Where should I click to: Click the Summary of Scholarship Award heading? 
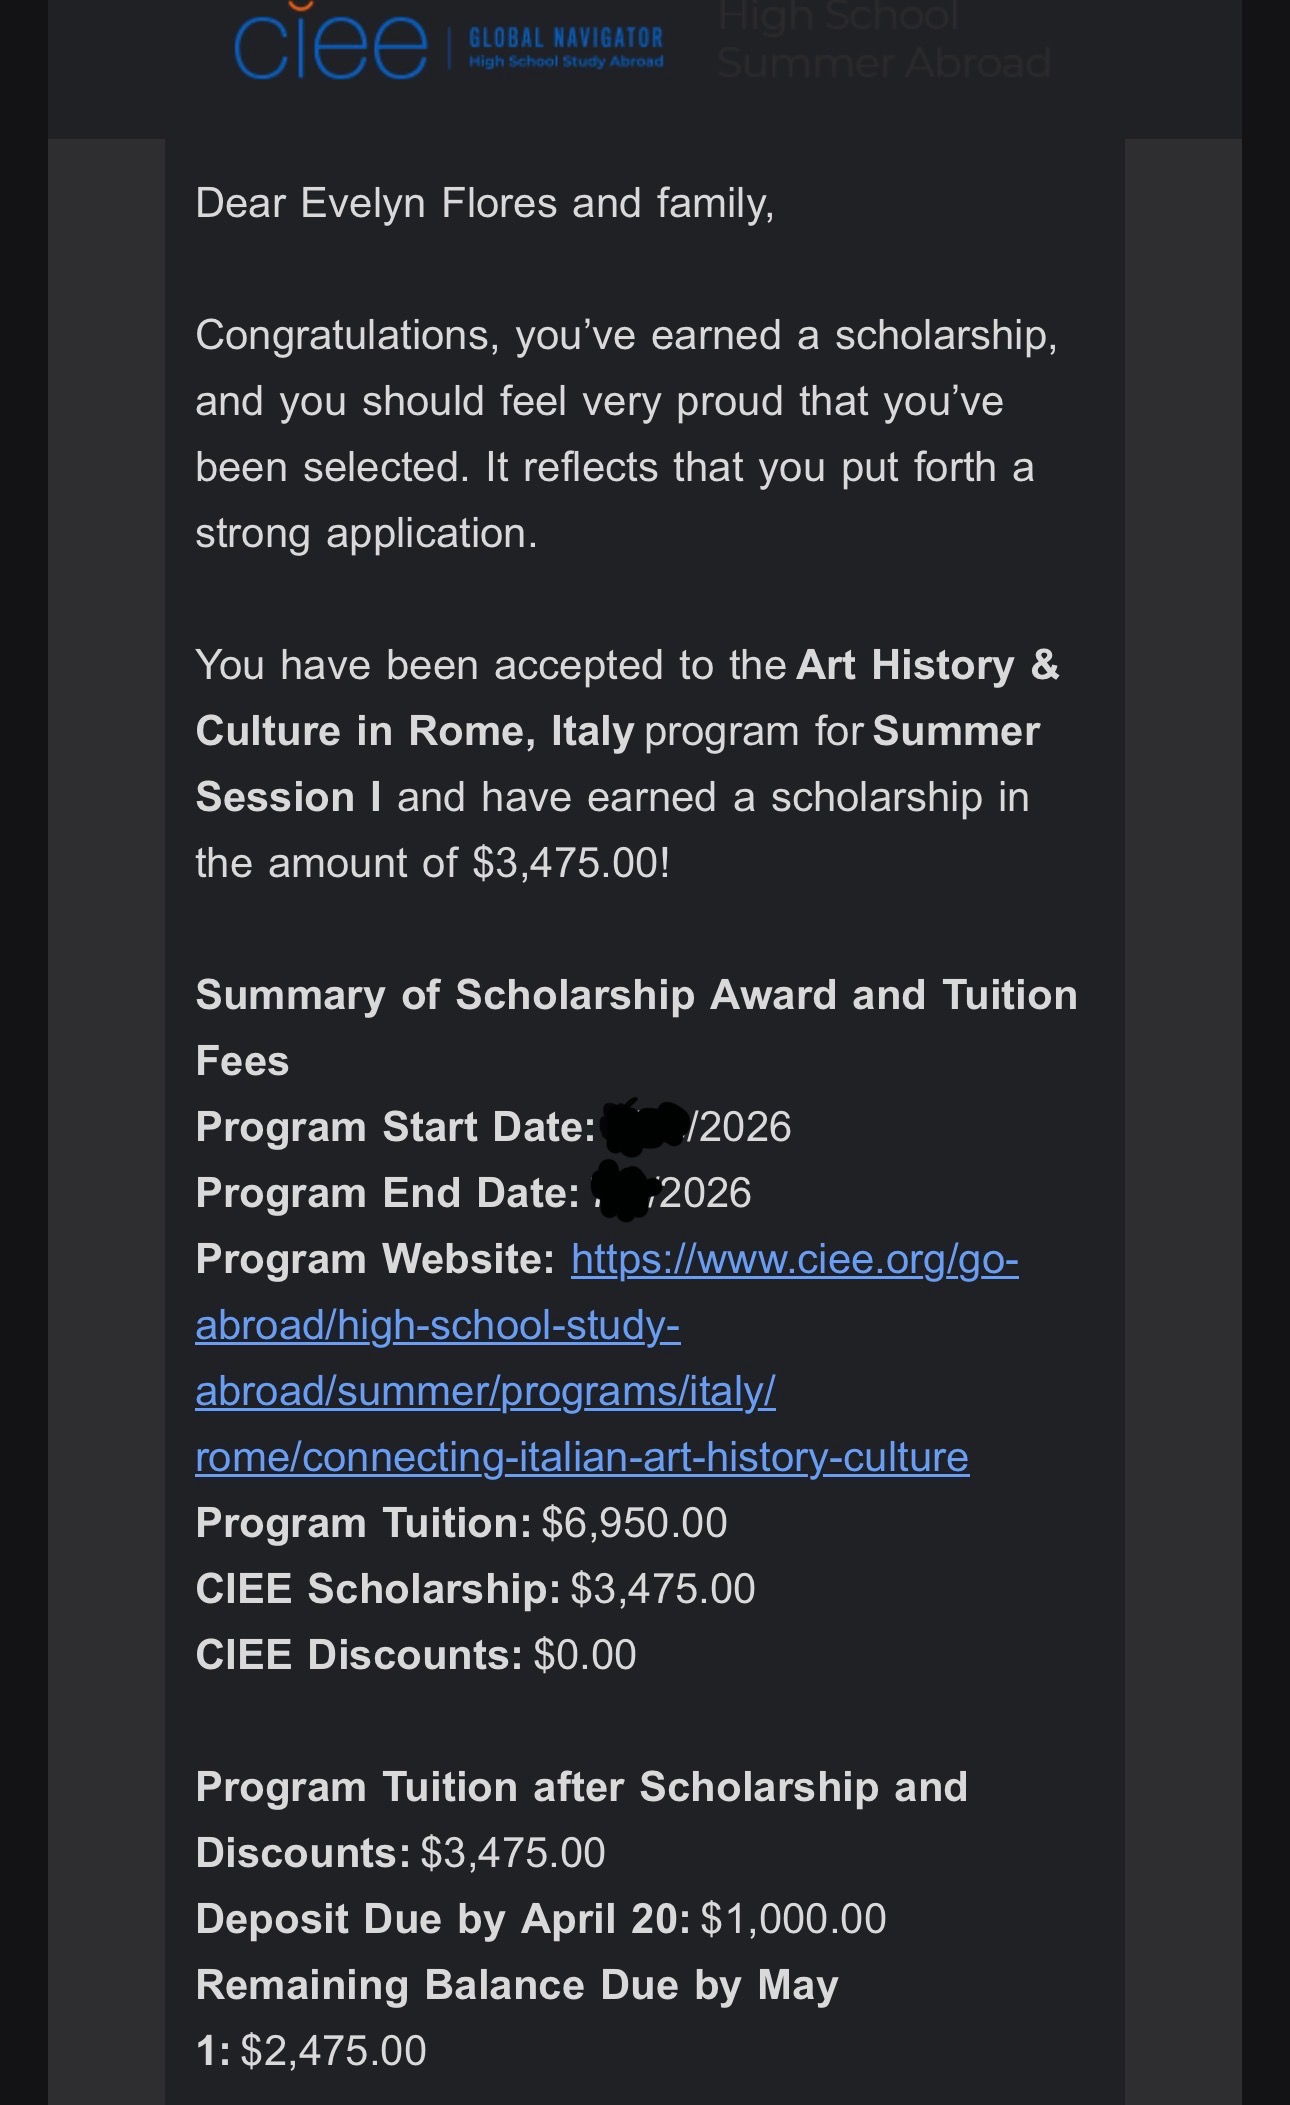[636, 996]
